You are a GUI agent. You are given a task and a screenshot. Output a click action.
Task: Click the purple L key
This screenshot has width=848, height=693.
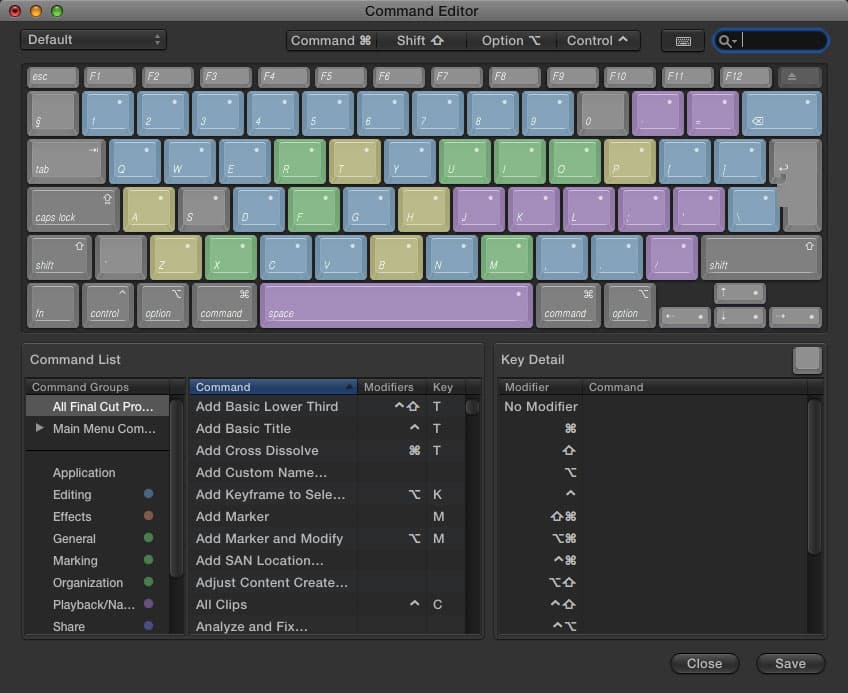tap(588, 209)
